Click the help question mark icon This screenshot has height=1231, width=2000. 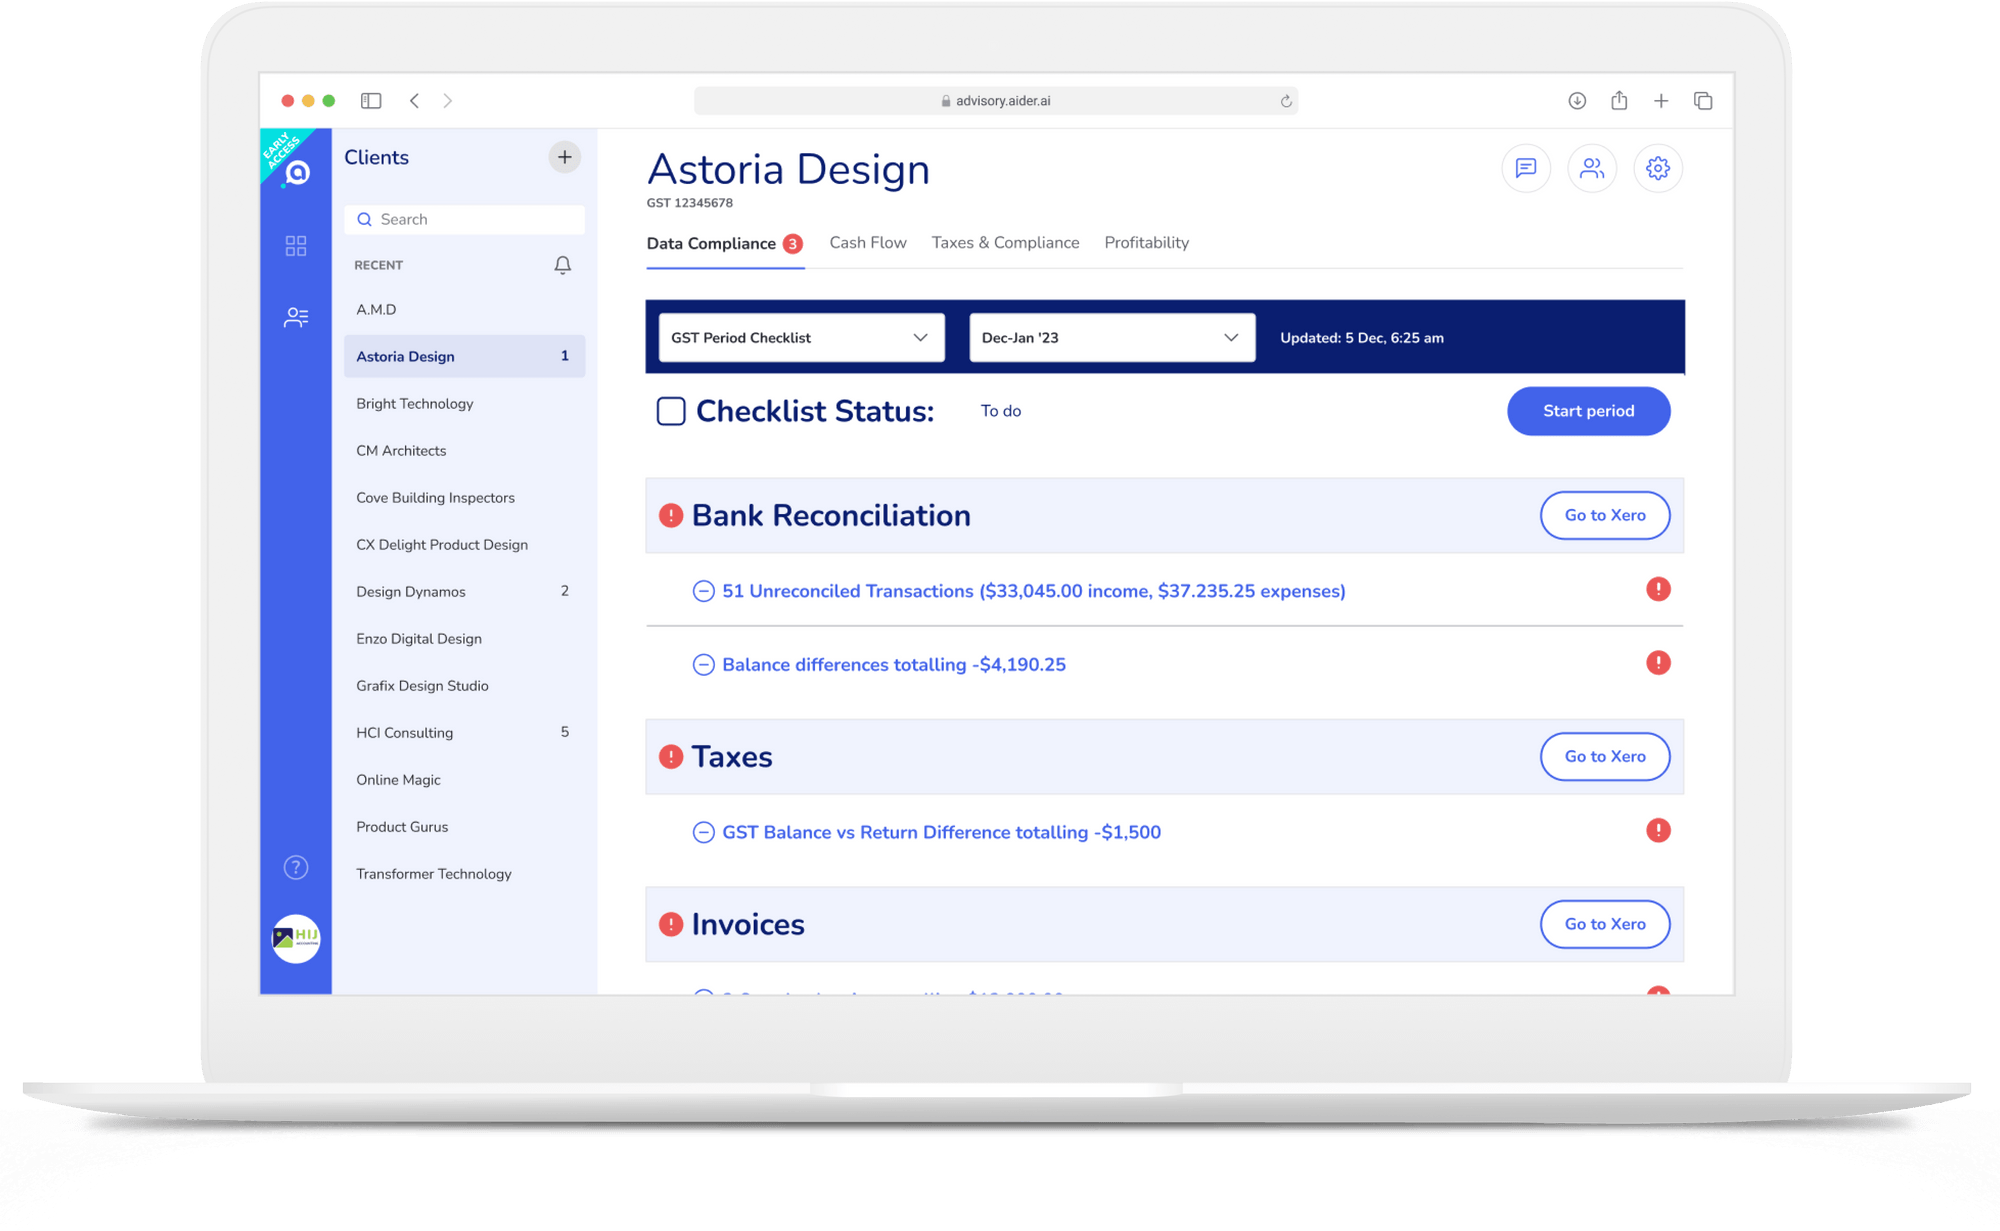[295, 867]
